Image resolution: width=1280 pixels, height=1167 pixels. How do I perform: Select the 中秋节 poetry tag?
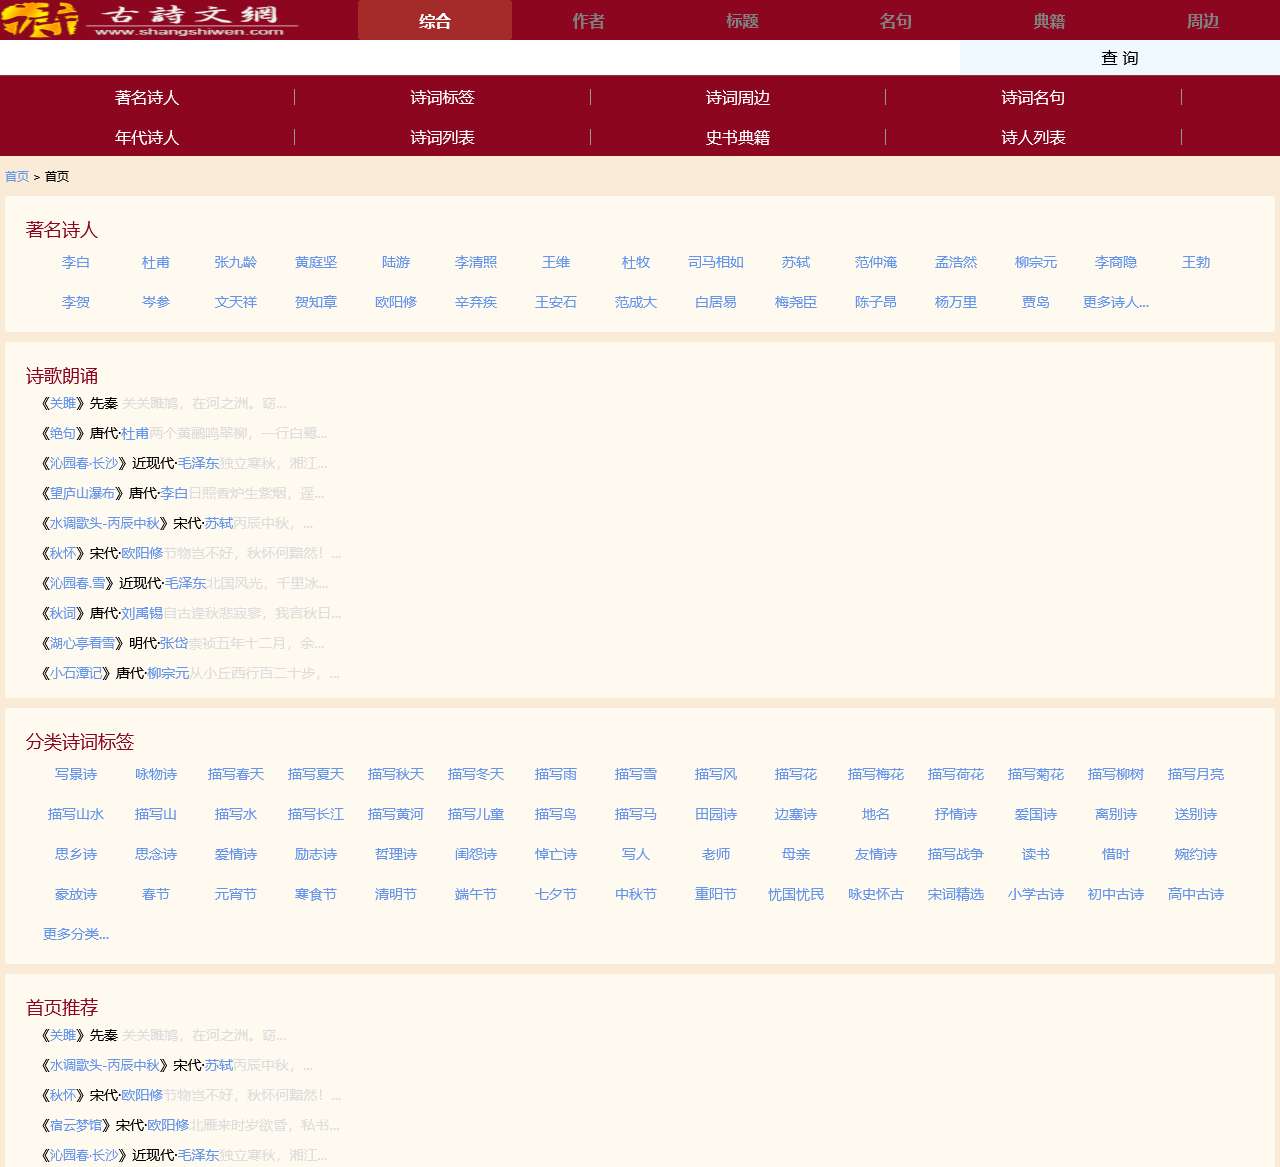pos(636,894)
